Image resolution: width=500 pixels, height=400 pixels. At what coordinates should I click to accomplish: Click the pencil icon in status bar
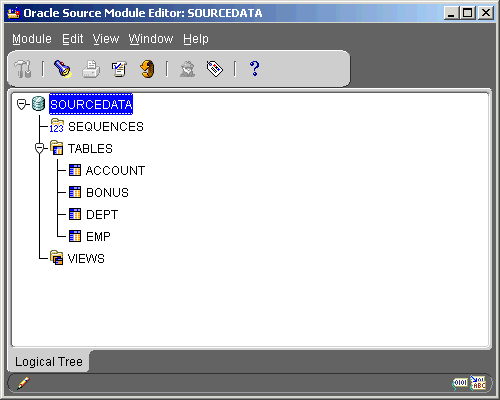tap(23, 383)
